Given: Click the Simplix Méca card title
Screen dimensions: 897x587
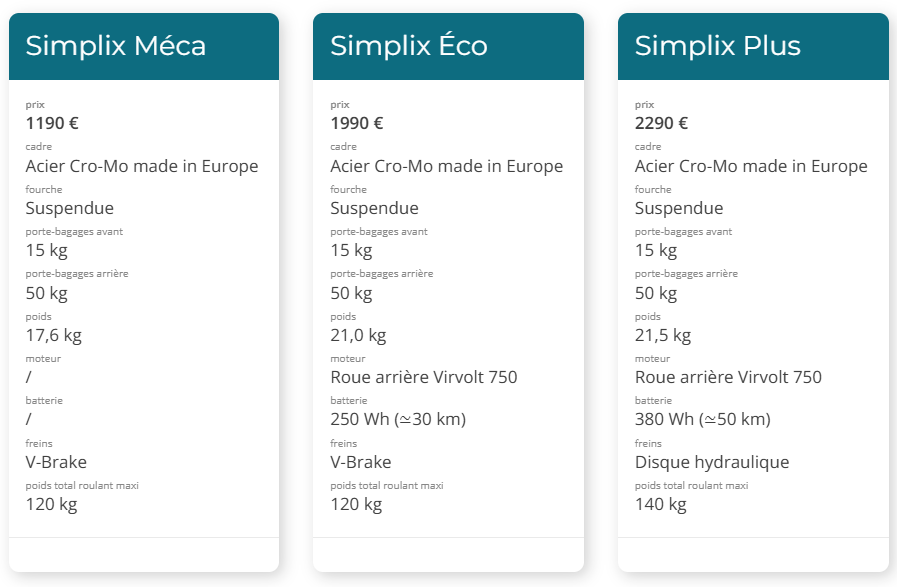Looking at the screenshot, I should click(115, 46).
